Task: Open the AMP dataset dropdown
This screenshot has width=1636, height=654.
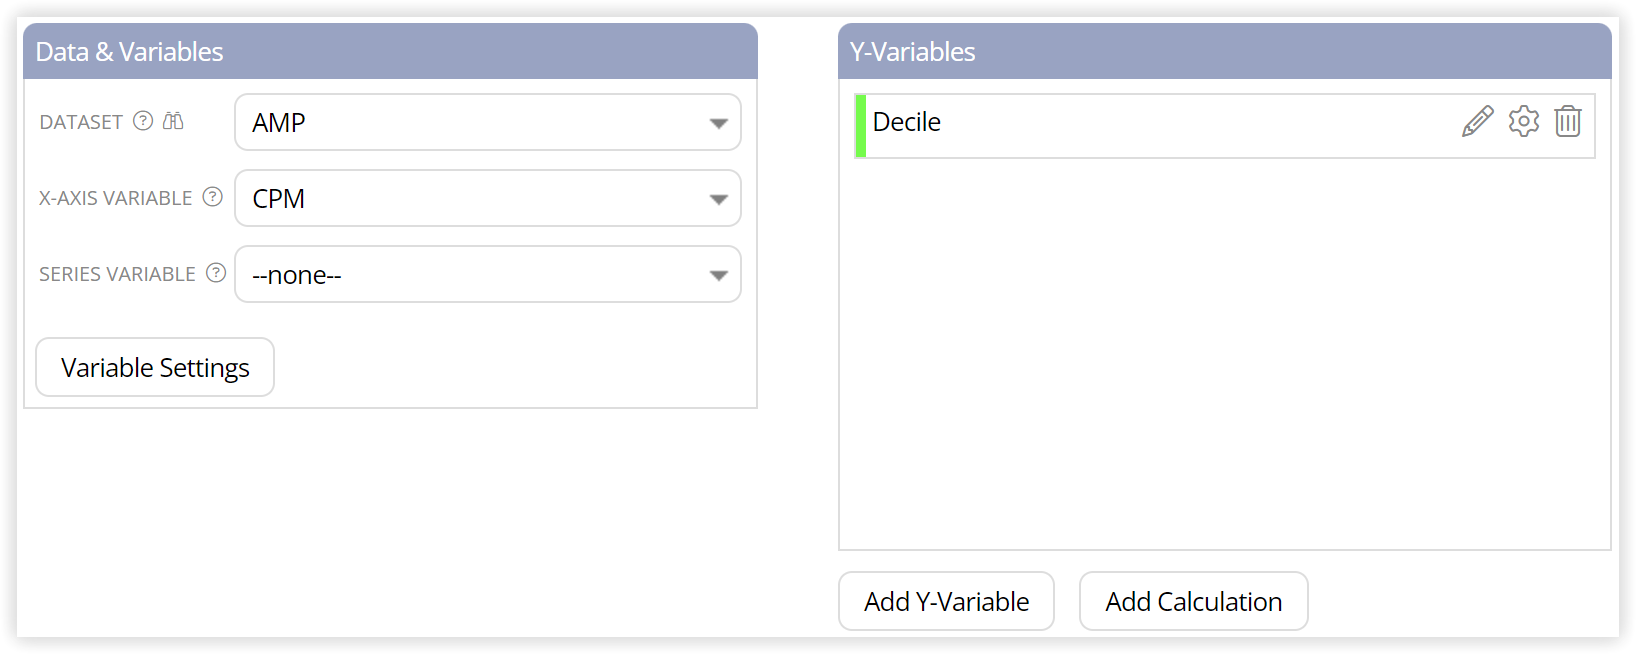Action: coord(488,122)
